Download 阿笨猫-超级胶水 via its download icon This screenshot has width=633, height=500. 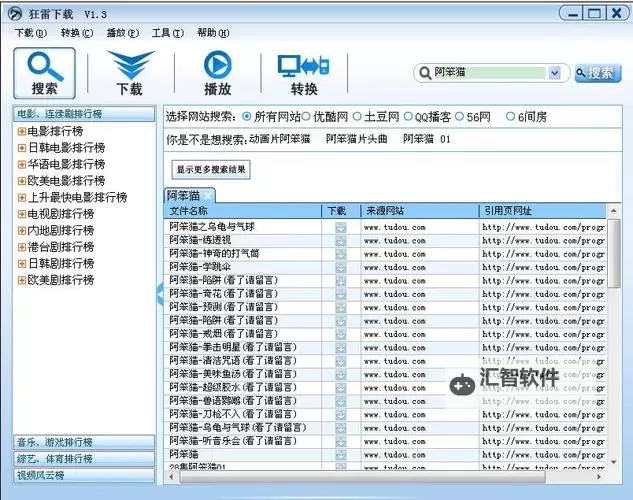click(x=341, y=387)
